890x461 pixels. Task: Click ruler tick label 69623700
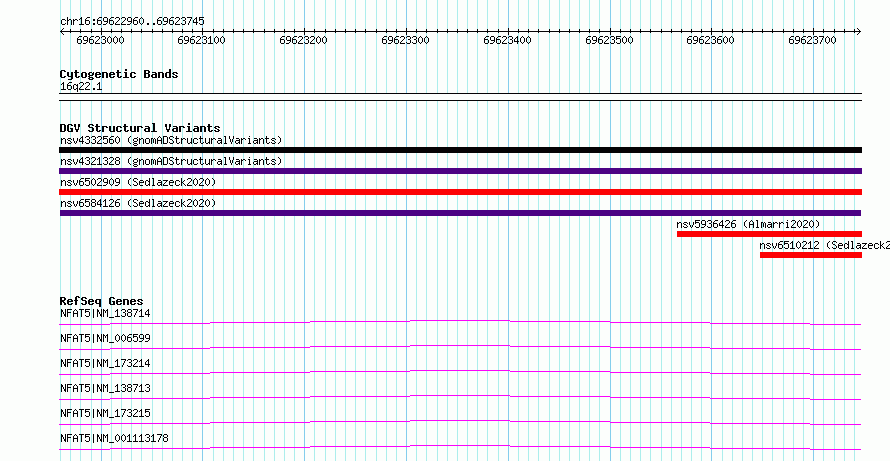tap(812, 40)
